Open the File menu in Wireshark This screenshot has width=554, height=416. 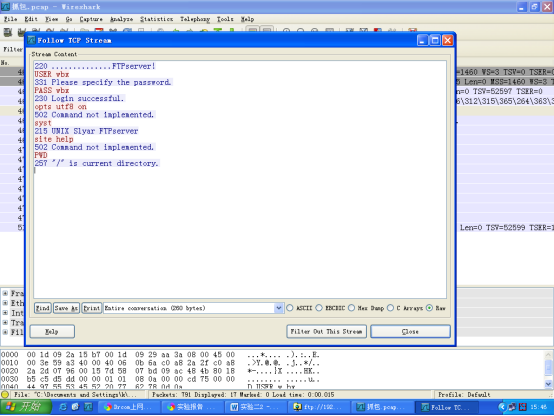pos(10,19)
